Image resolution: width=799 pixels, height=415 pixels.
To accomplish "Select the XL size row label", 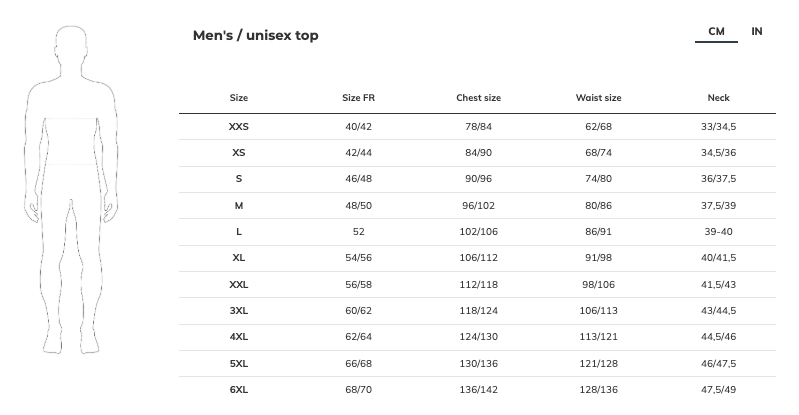I will pyautogui.click(x=238, y=258).
